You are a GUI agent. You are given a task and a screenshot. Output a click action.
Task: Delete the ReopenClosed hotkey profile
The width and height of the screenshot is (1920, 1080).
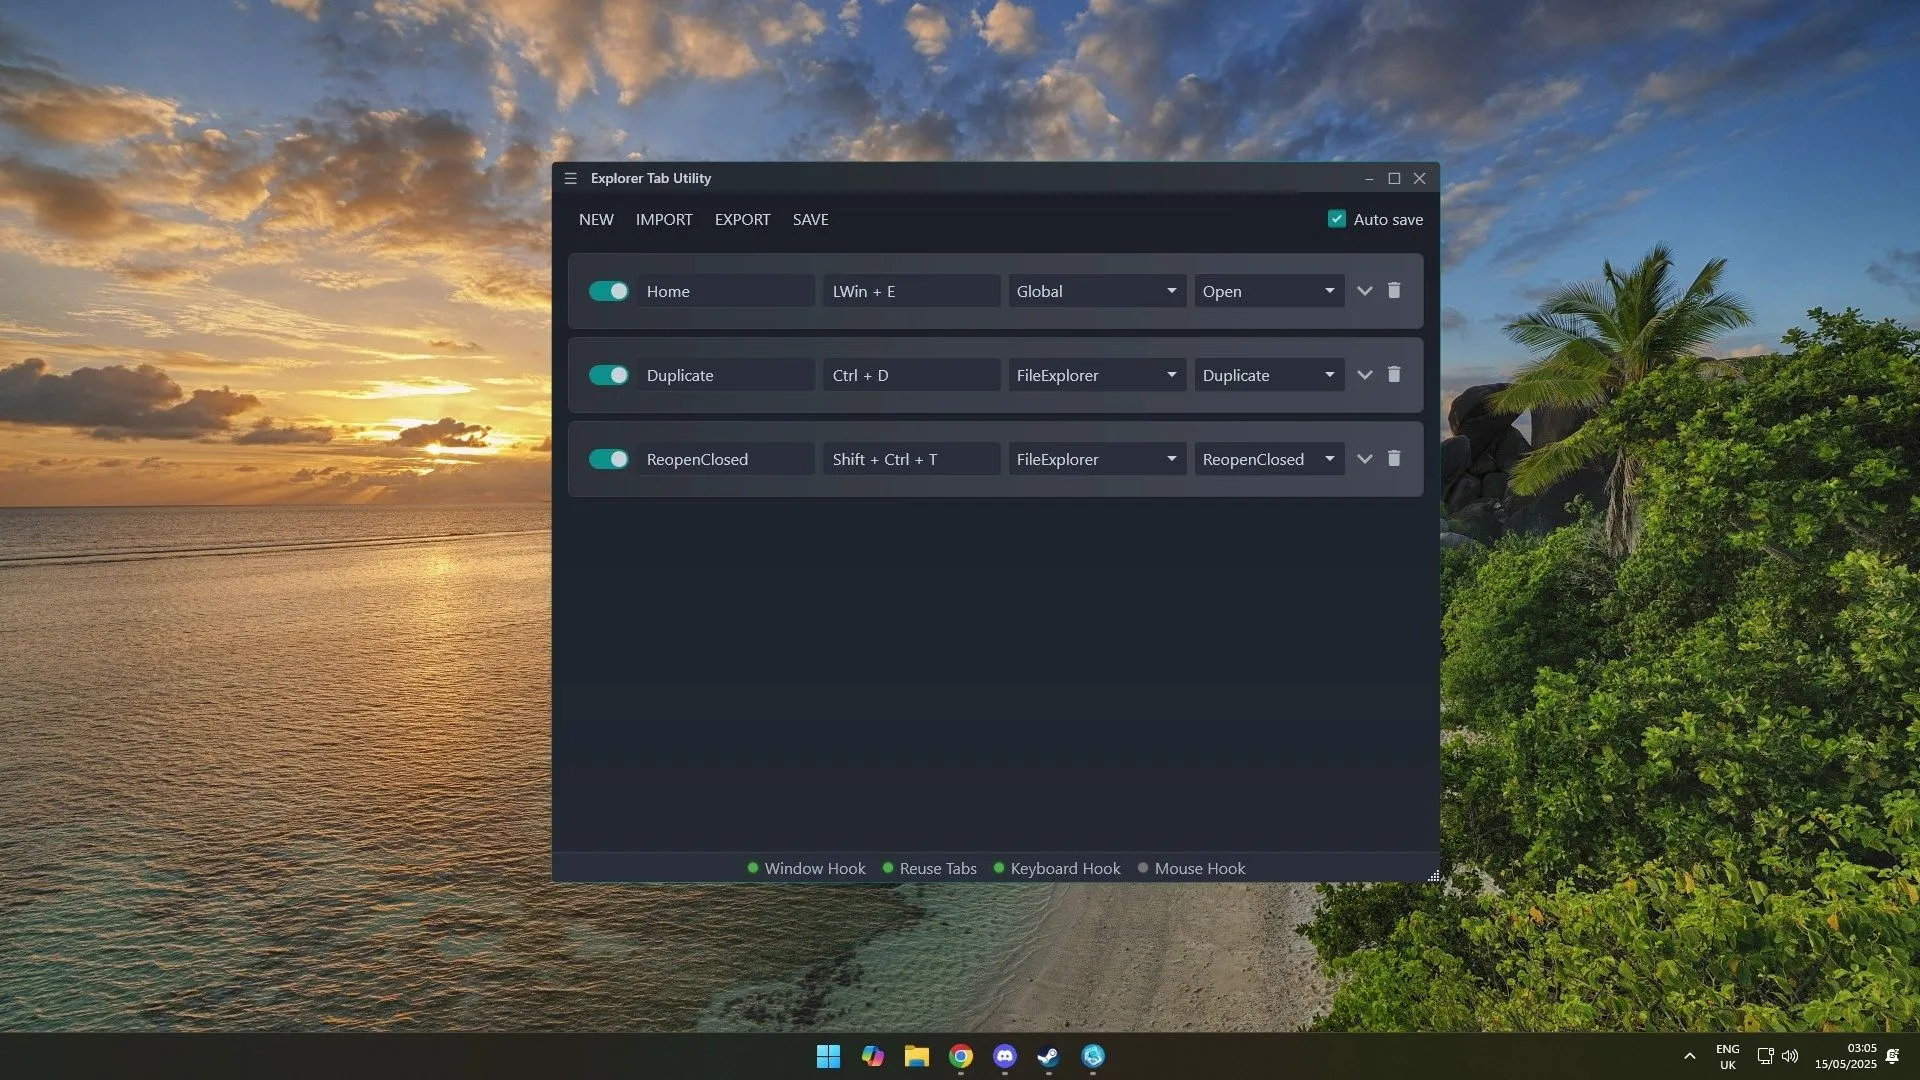click(1394, 459)
